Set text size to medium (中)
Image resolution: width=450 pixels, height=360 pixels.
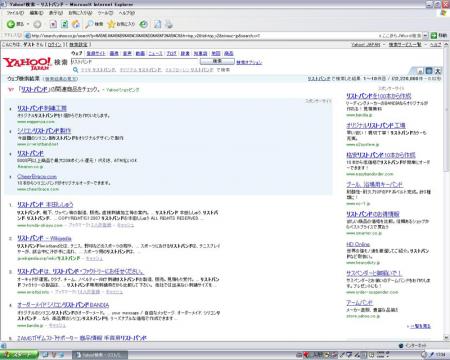(429, 71)
